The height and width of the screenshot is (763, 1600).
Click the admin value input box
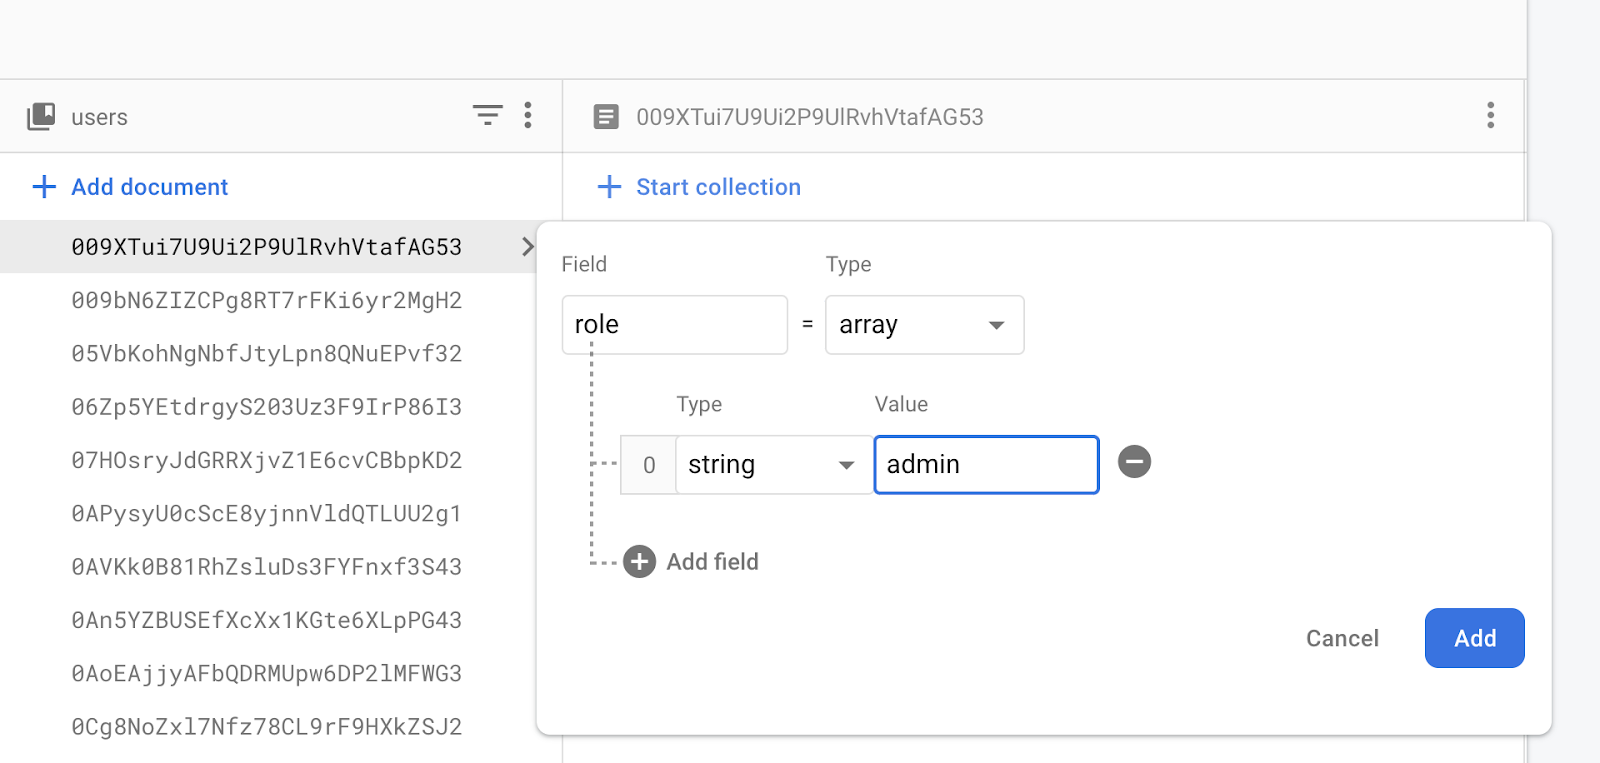[986, 465]
